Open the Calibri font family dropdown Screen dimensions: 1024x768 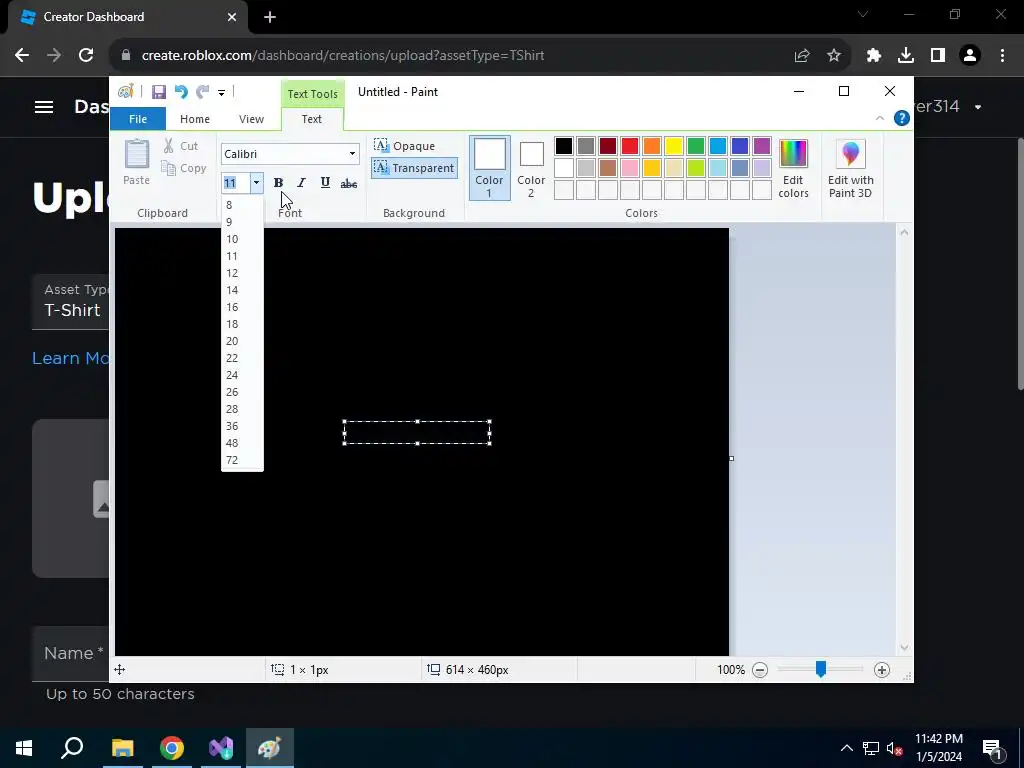click(352, 154)
